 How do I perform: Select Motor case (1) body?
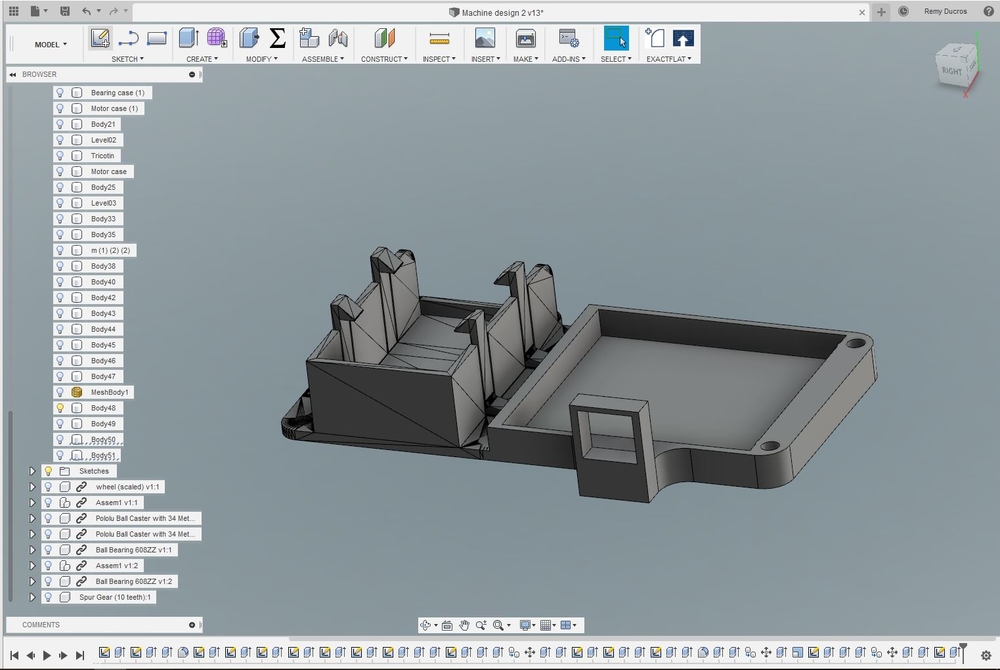(x=114, y=108)
